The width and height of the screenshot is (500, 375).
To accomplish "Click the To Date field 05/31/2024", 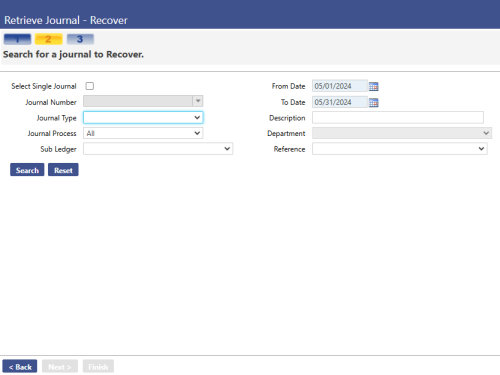I will [x=340, y=102].
